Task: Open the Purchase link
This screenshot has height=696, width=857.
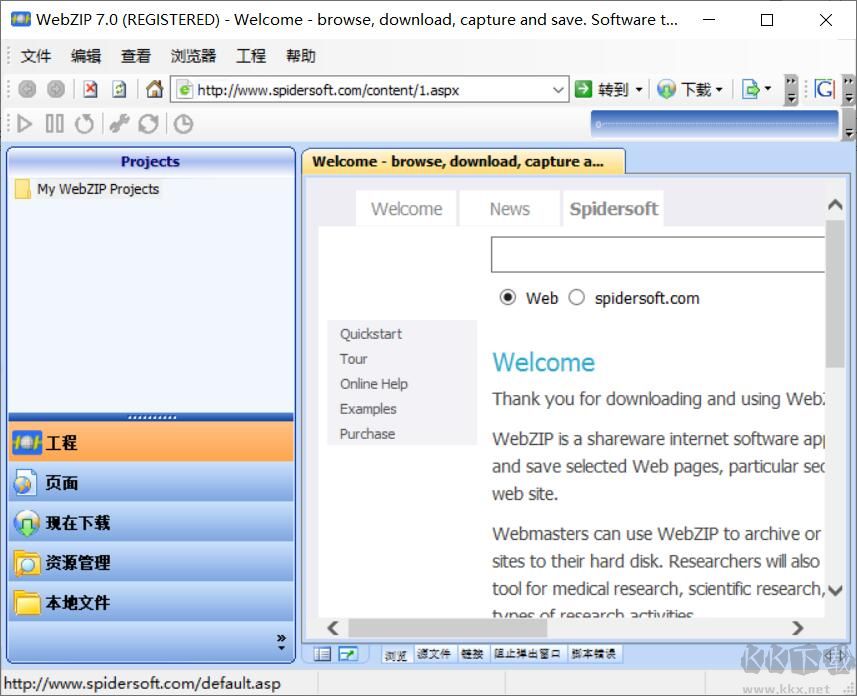Action: (367, 434)
